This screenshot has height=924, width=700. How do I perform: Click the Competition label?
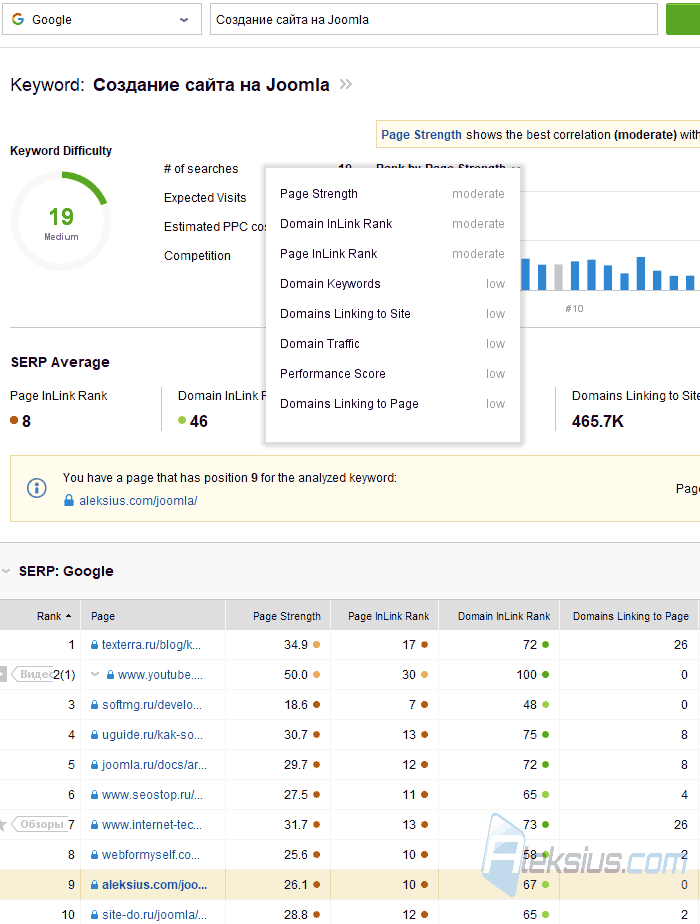[x=197, y=256]
